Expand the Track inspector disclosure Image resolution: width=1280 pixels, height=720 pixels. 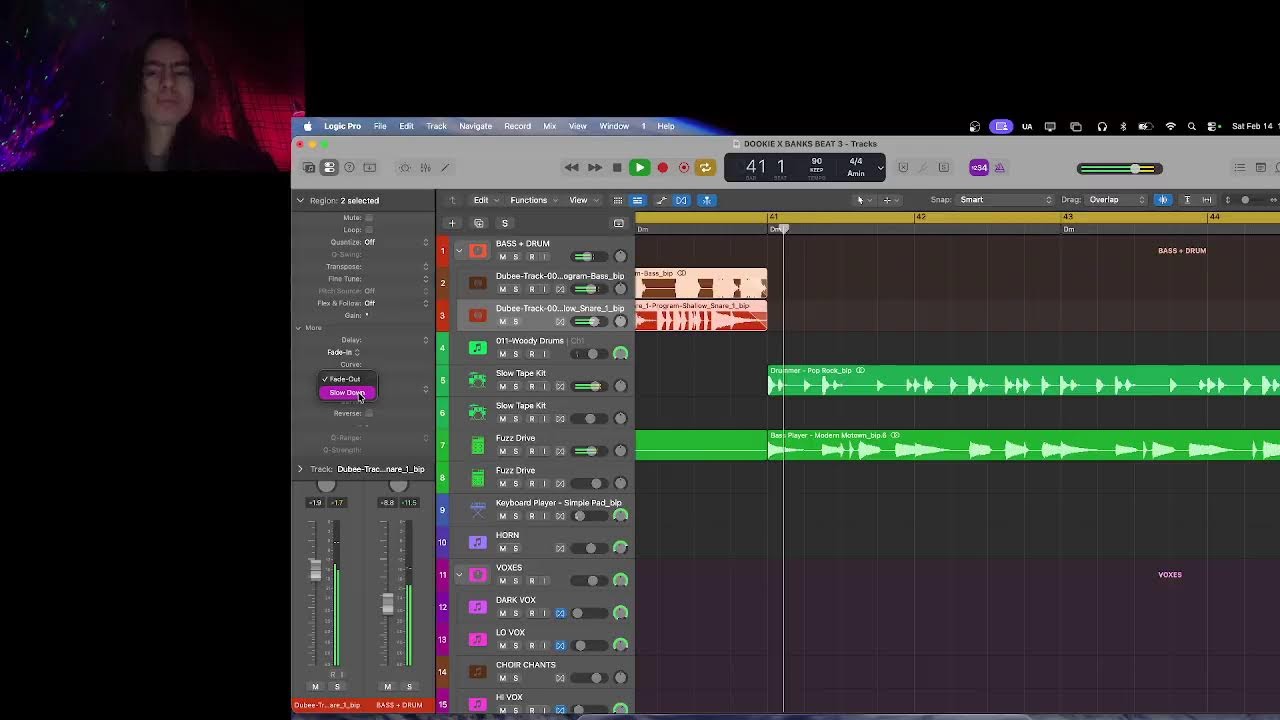coord(300,469)
